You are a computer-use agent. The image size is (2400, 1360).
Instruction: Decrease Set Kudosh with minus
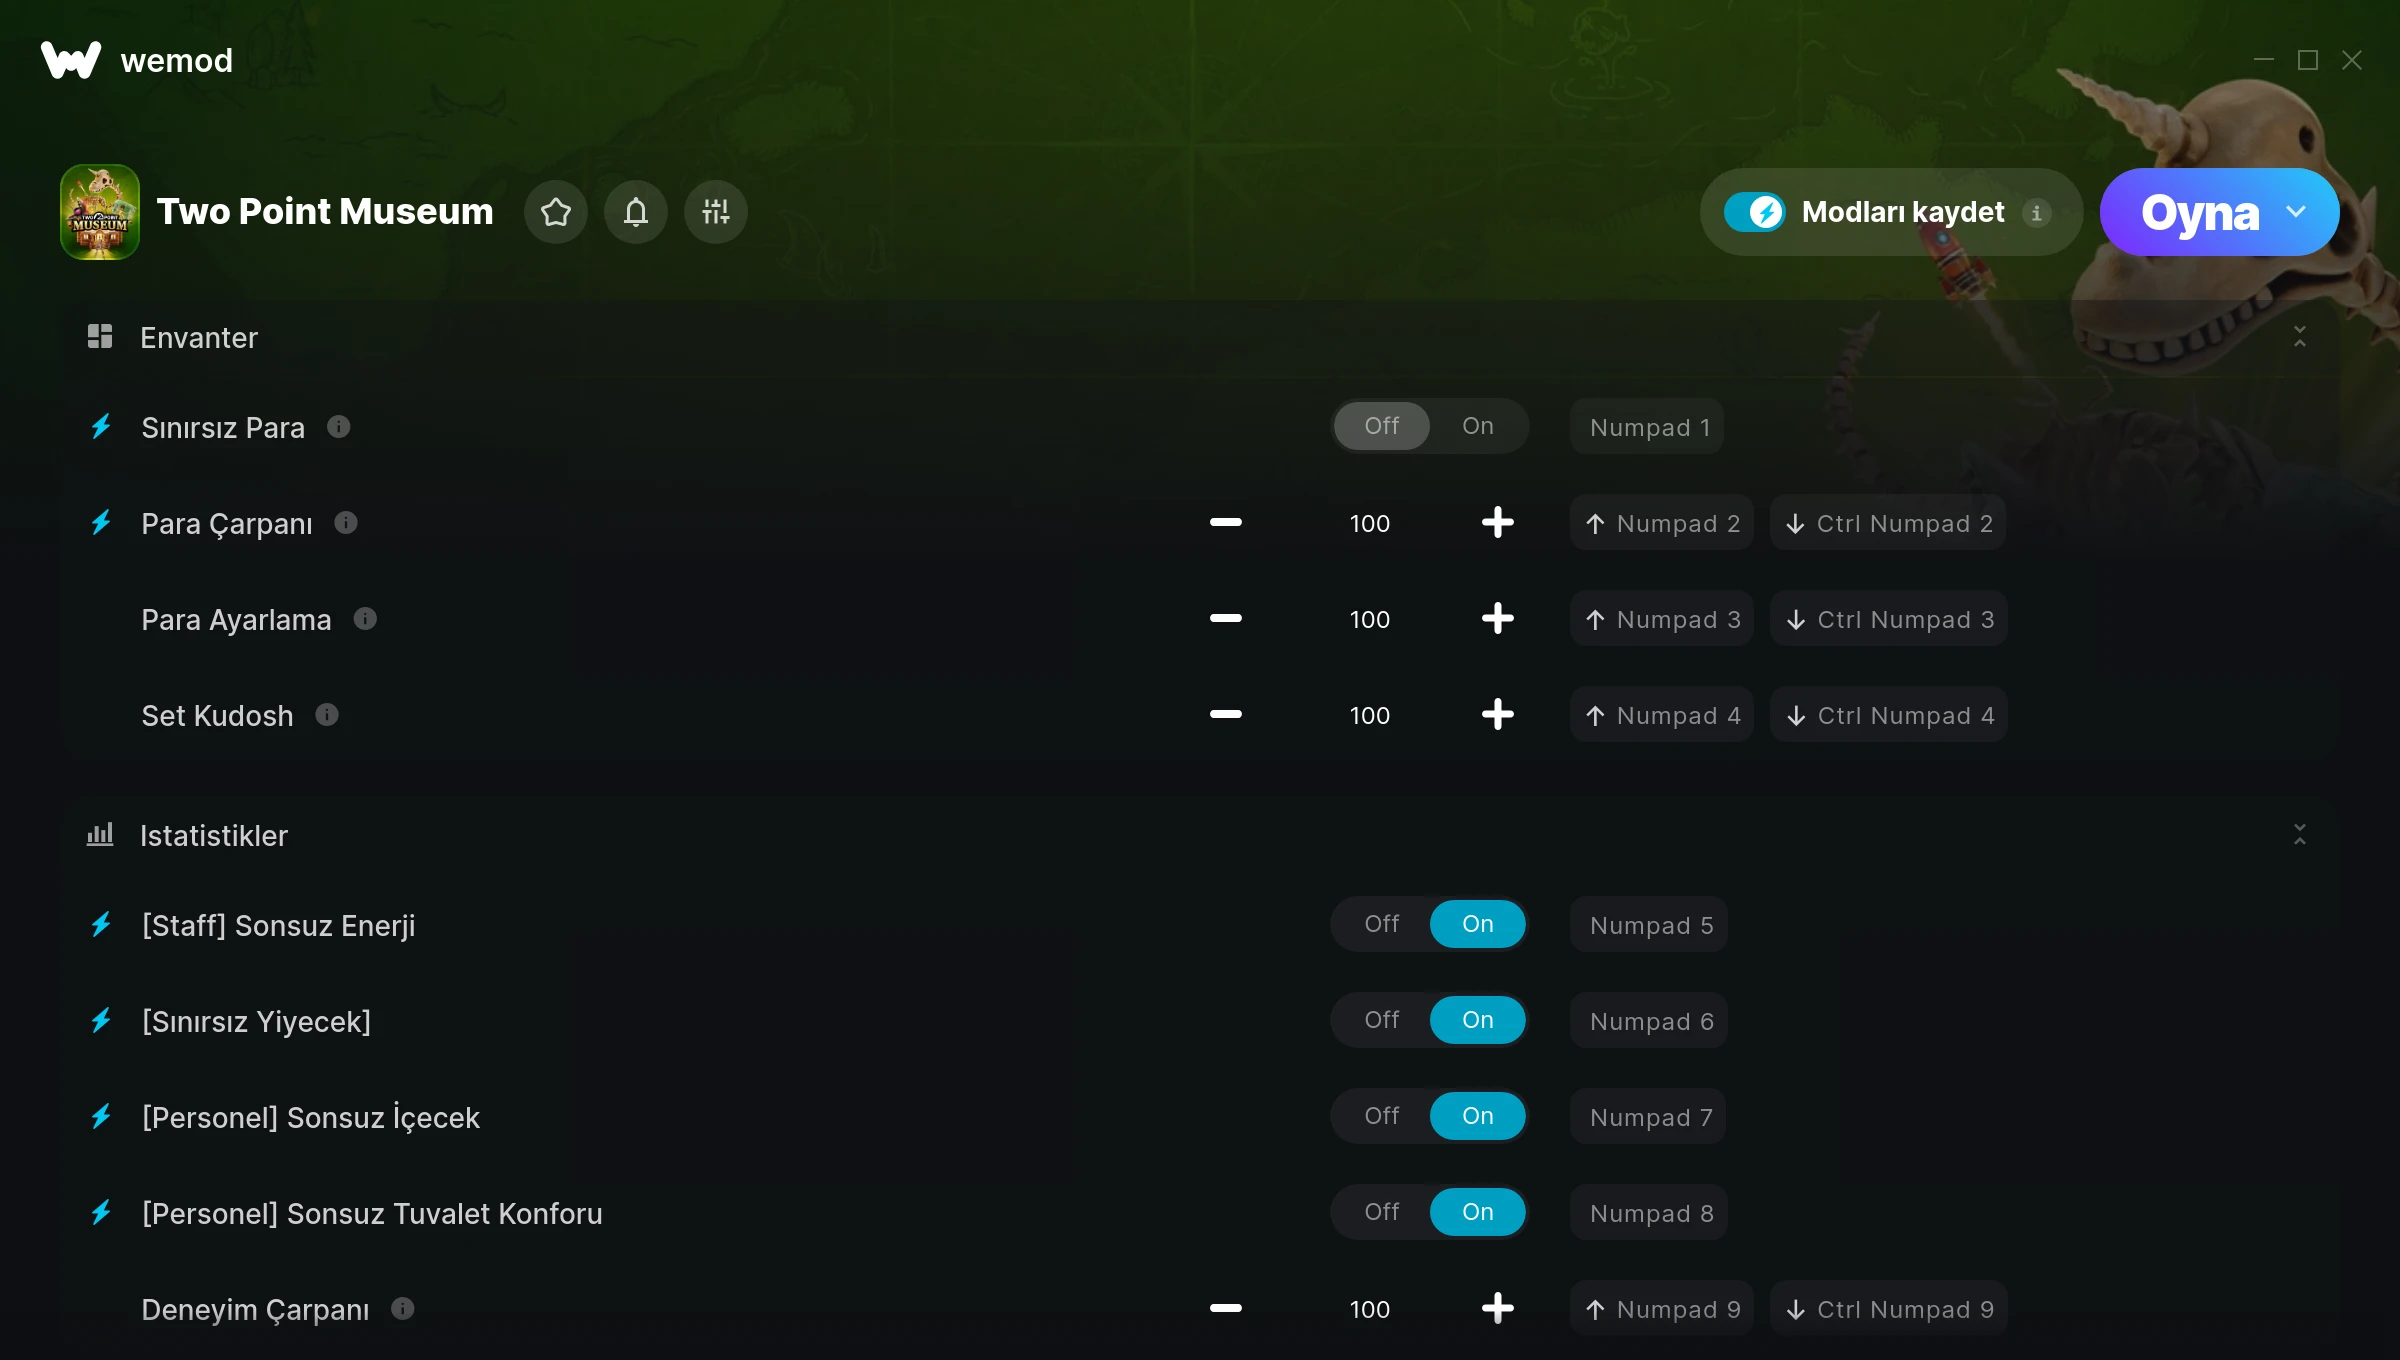1226,714
